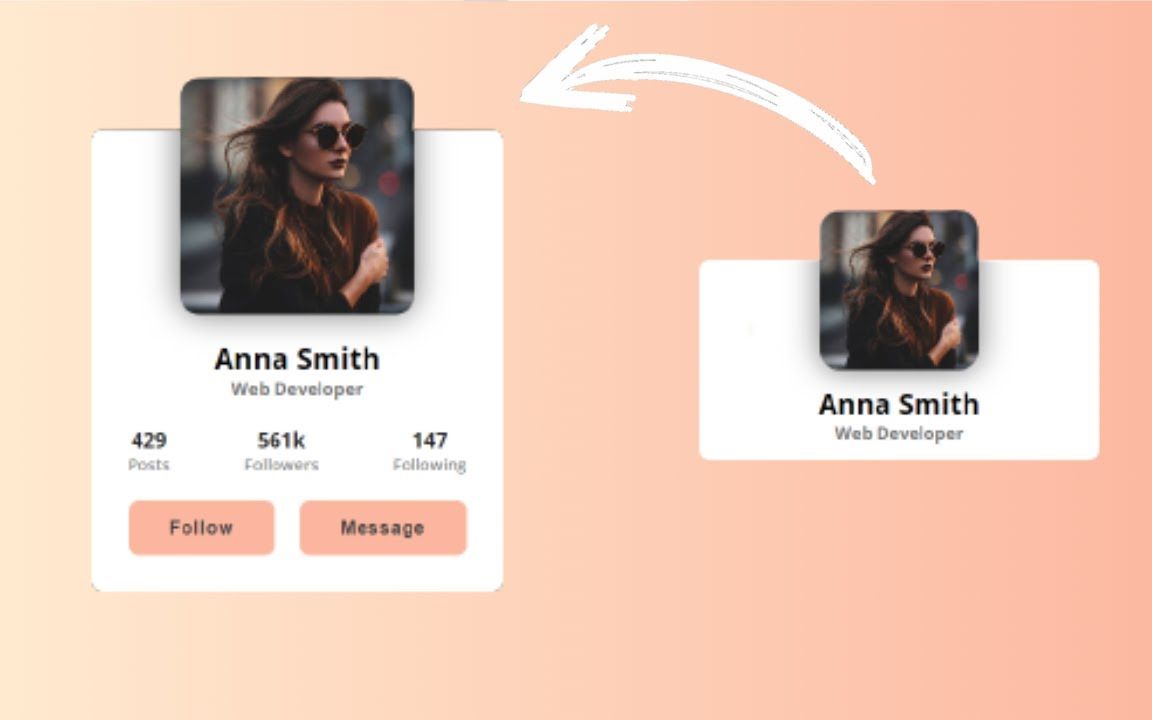Screen dimensions: 1152x720
Task: Open the small profile photo on right card
Action: (899, 289)
